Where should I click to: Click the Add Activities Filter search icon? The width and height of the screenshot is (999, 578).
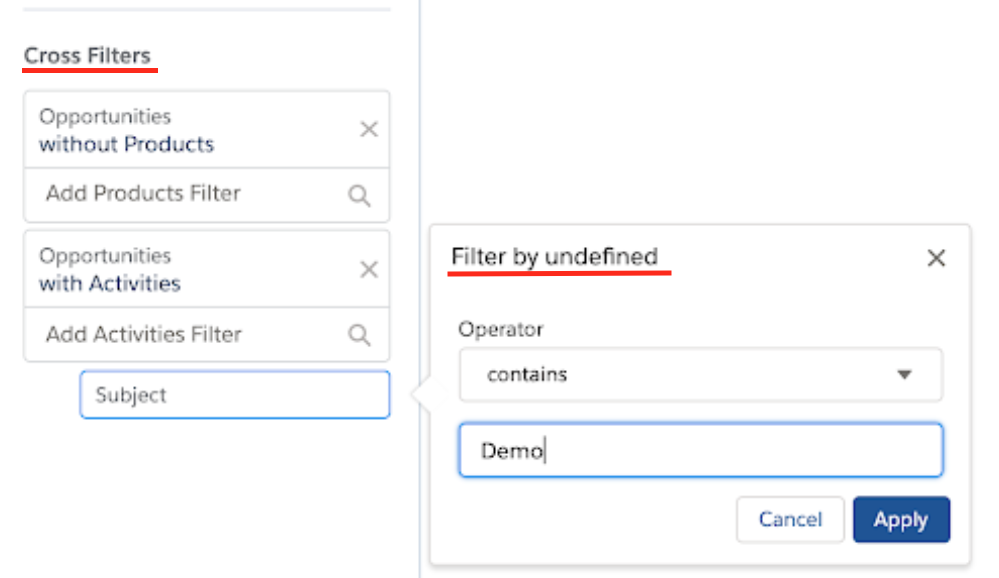(x=359, y=335)
